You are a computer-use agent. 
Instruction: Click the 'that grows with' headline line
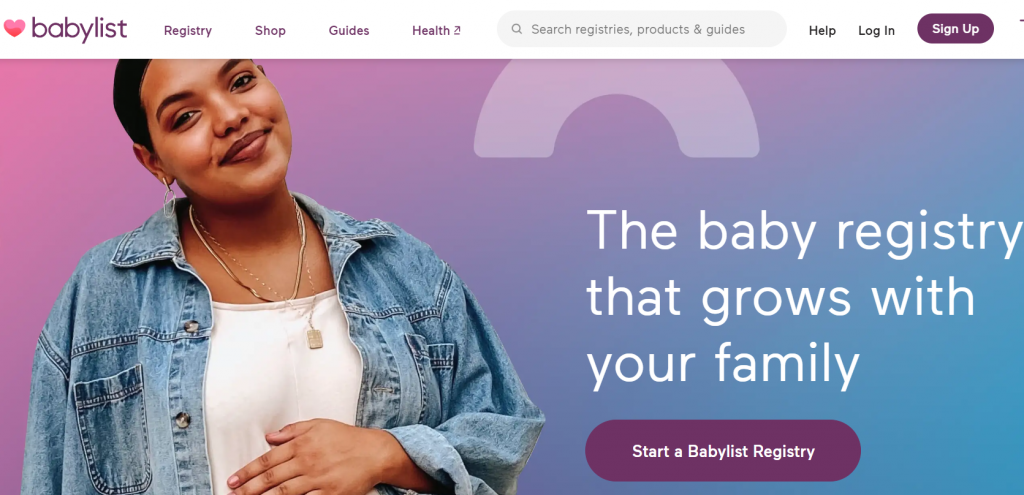tap(781, 296)
